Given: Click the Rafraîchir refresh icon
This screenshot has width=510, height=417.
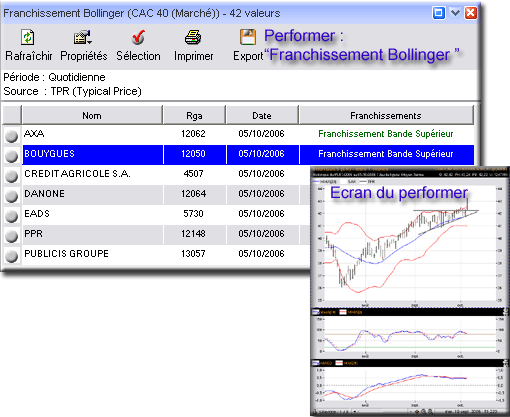Looking at the screenshot, I should [x=28, y=37].
